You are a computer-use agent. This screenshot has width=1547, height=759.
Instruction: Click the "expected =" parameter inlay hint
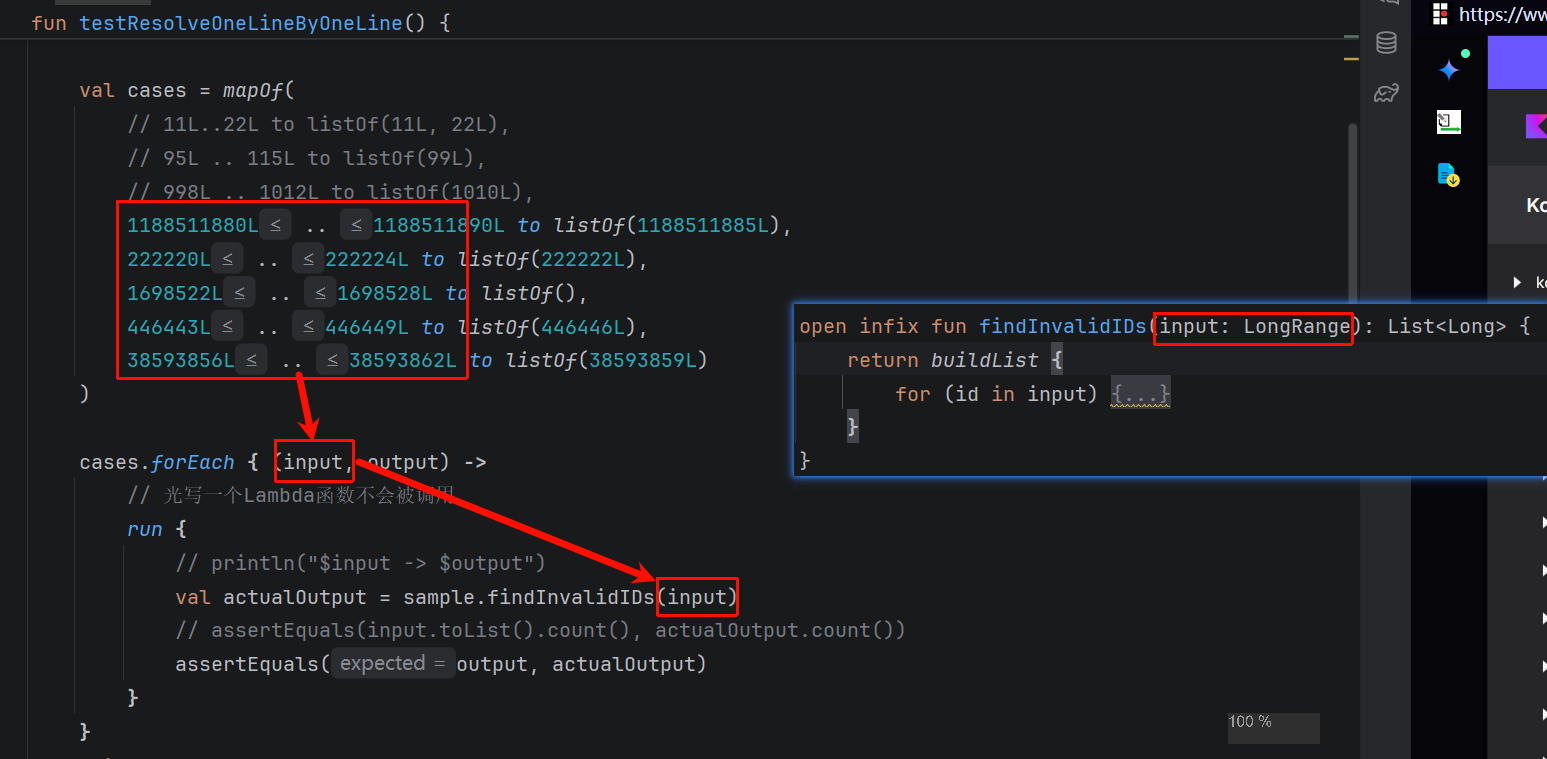(x=392, y=664)
